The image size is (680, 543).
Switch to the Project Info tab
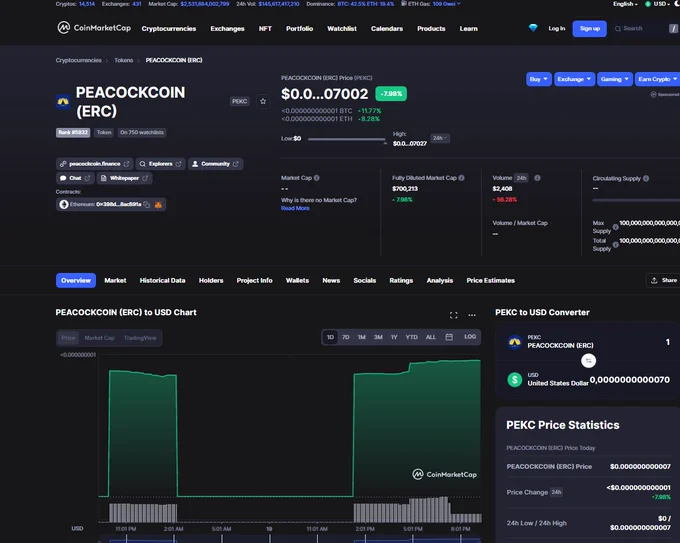[255, 281]
